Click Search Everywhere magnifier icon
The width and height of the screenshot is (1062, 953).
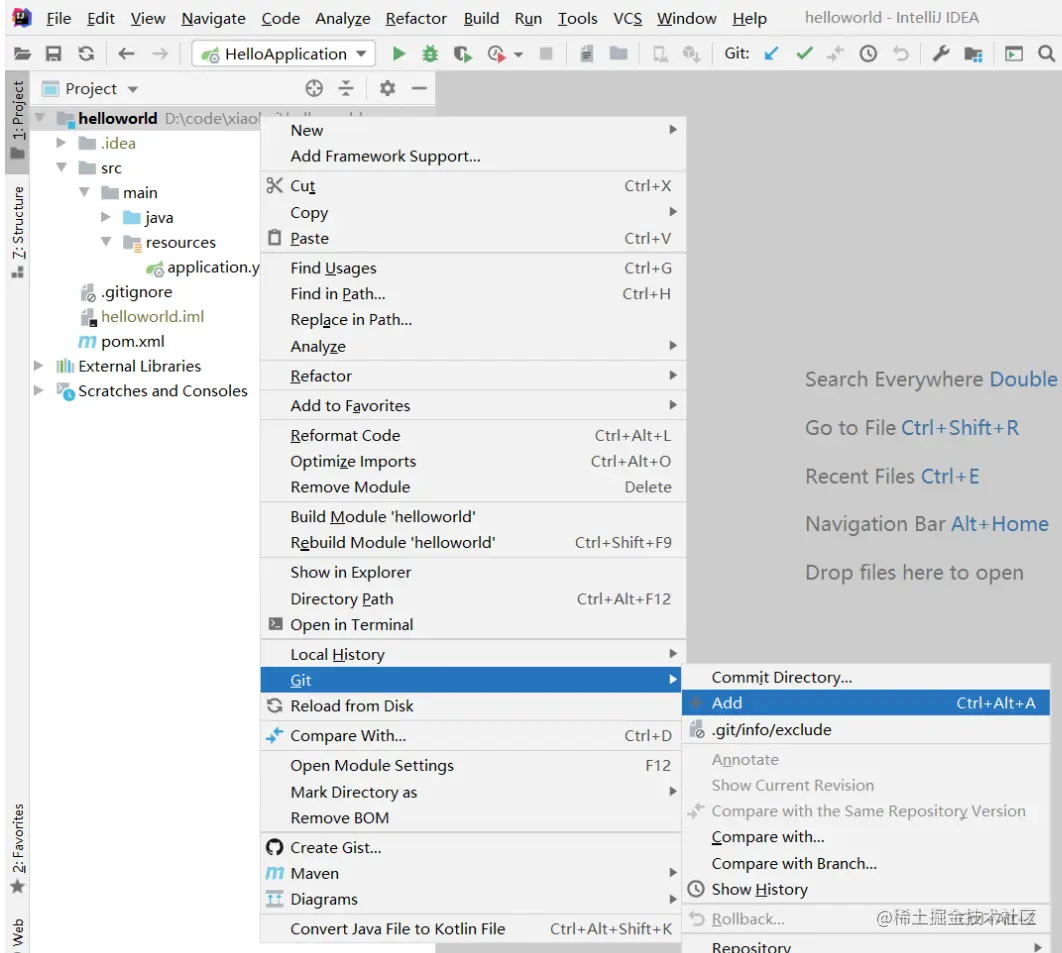[1046, 54]
